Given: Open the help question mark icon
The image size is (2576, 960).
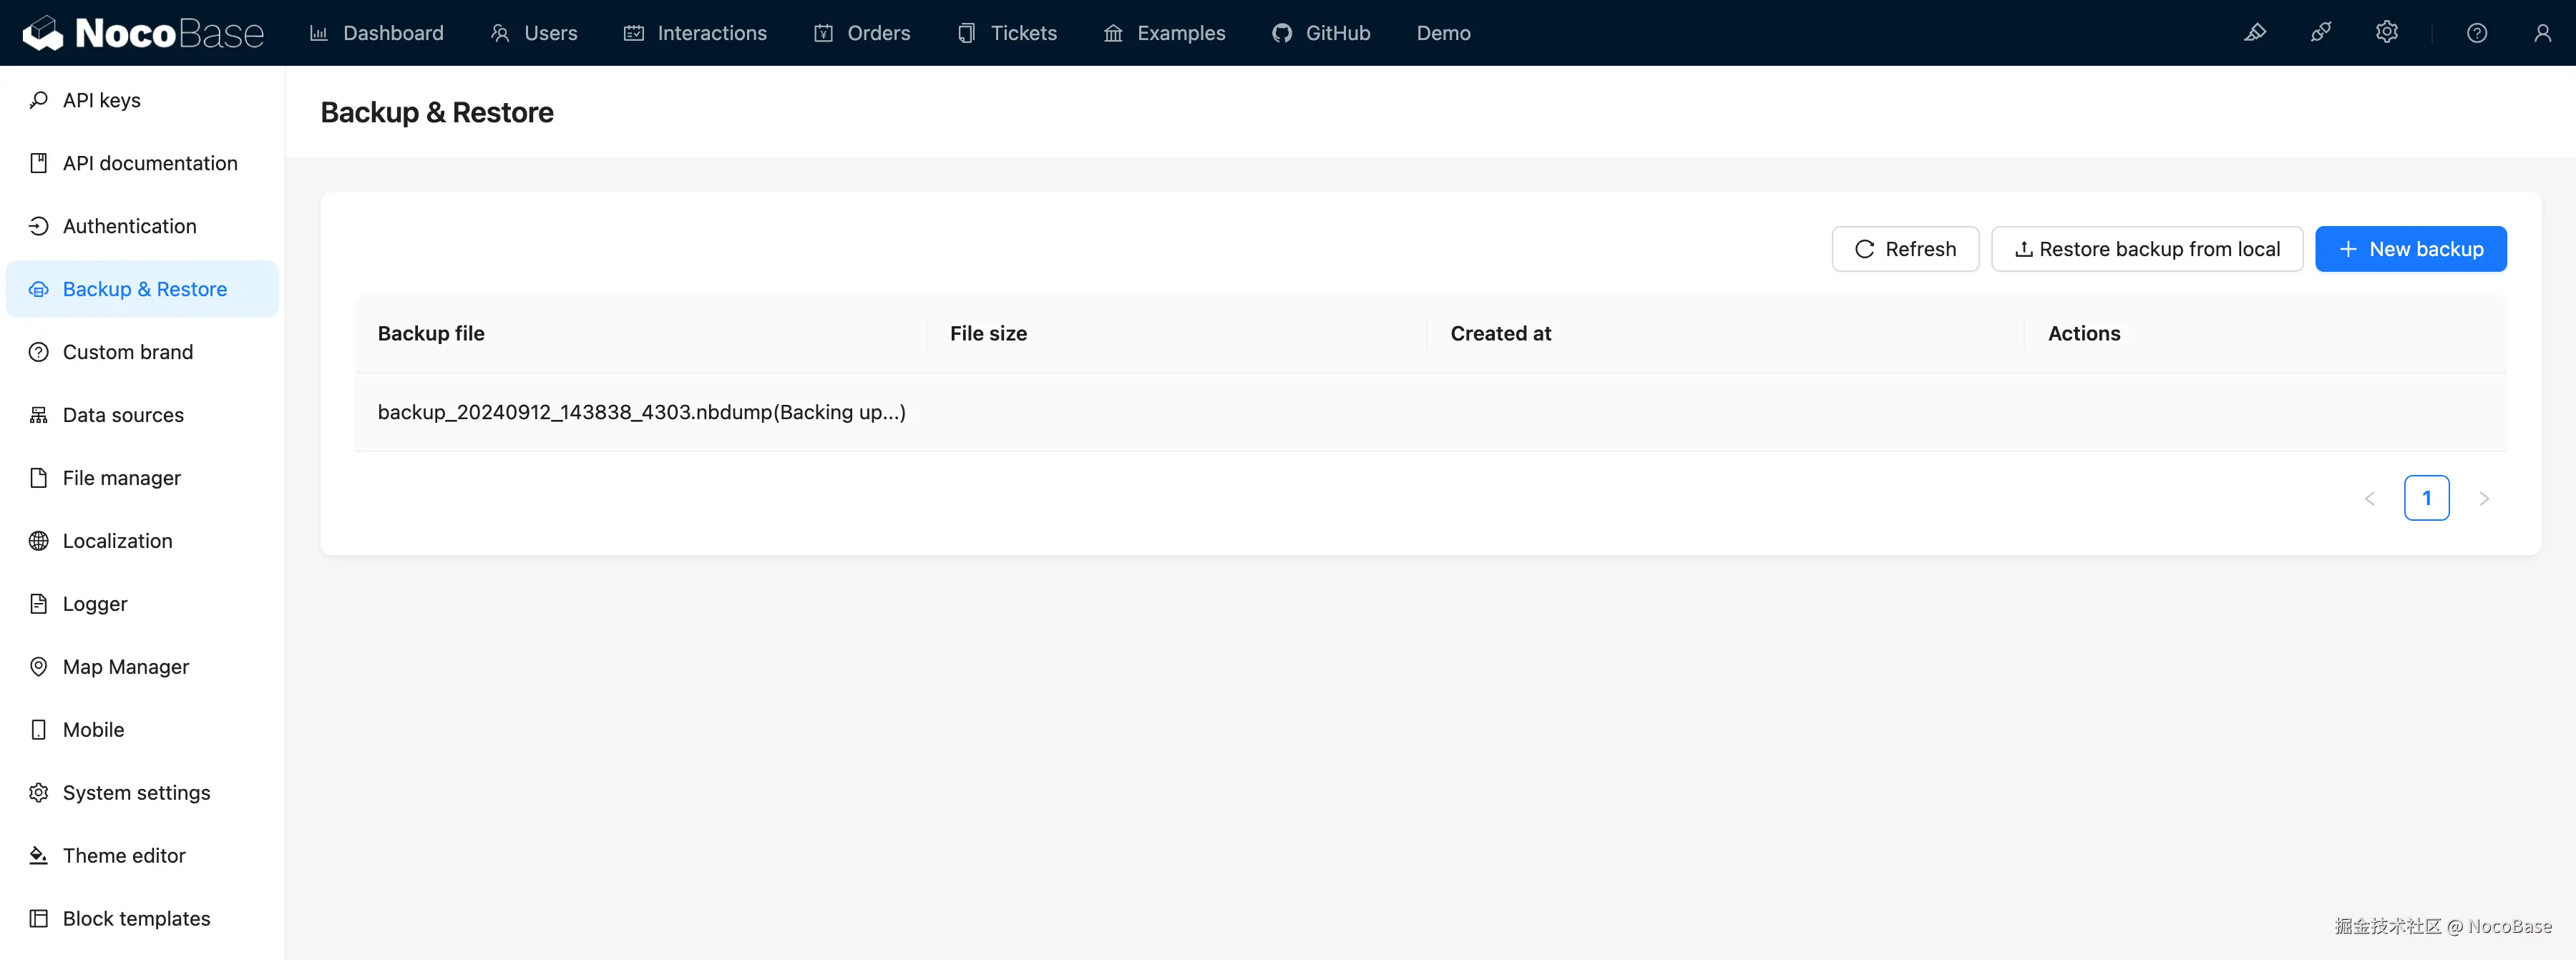Looking at the screenshot, I should (x=2477, y=32).
